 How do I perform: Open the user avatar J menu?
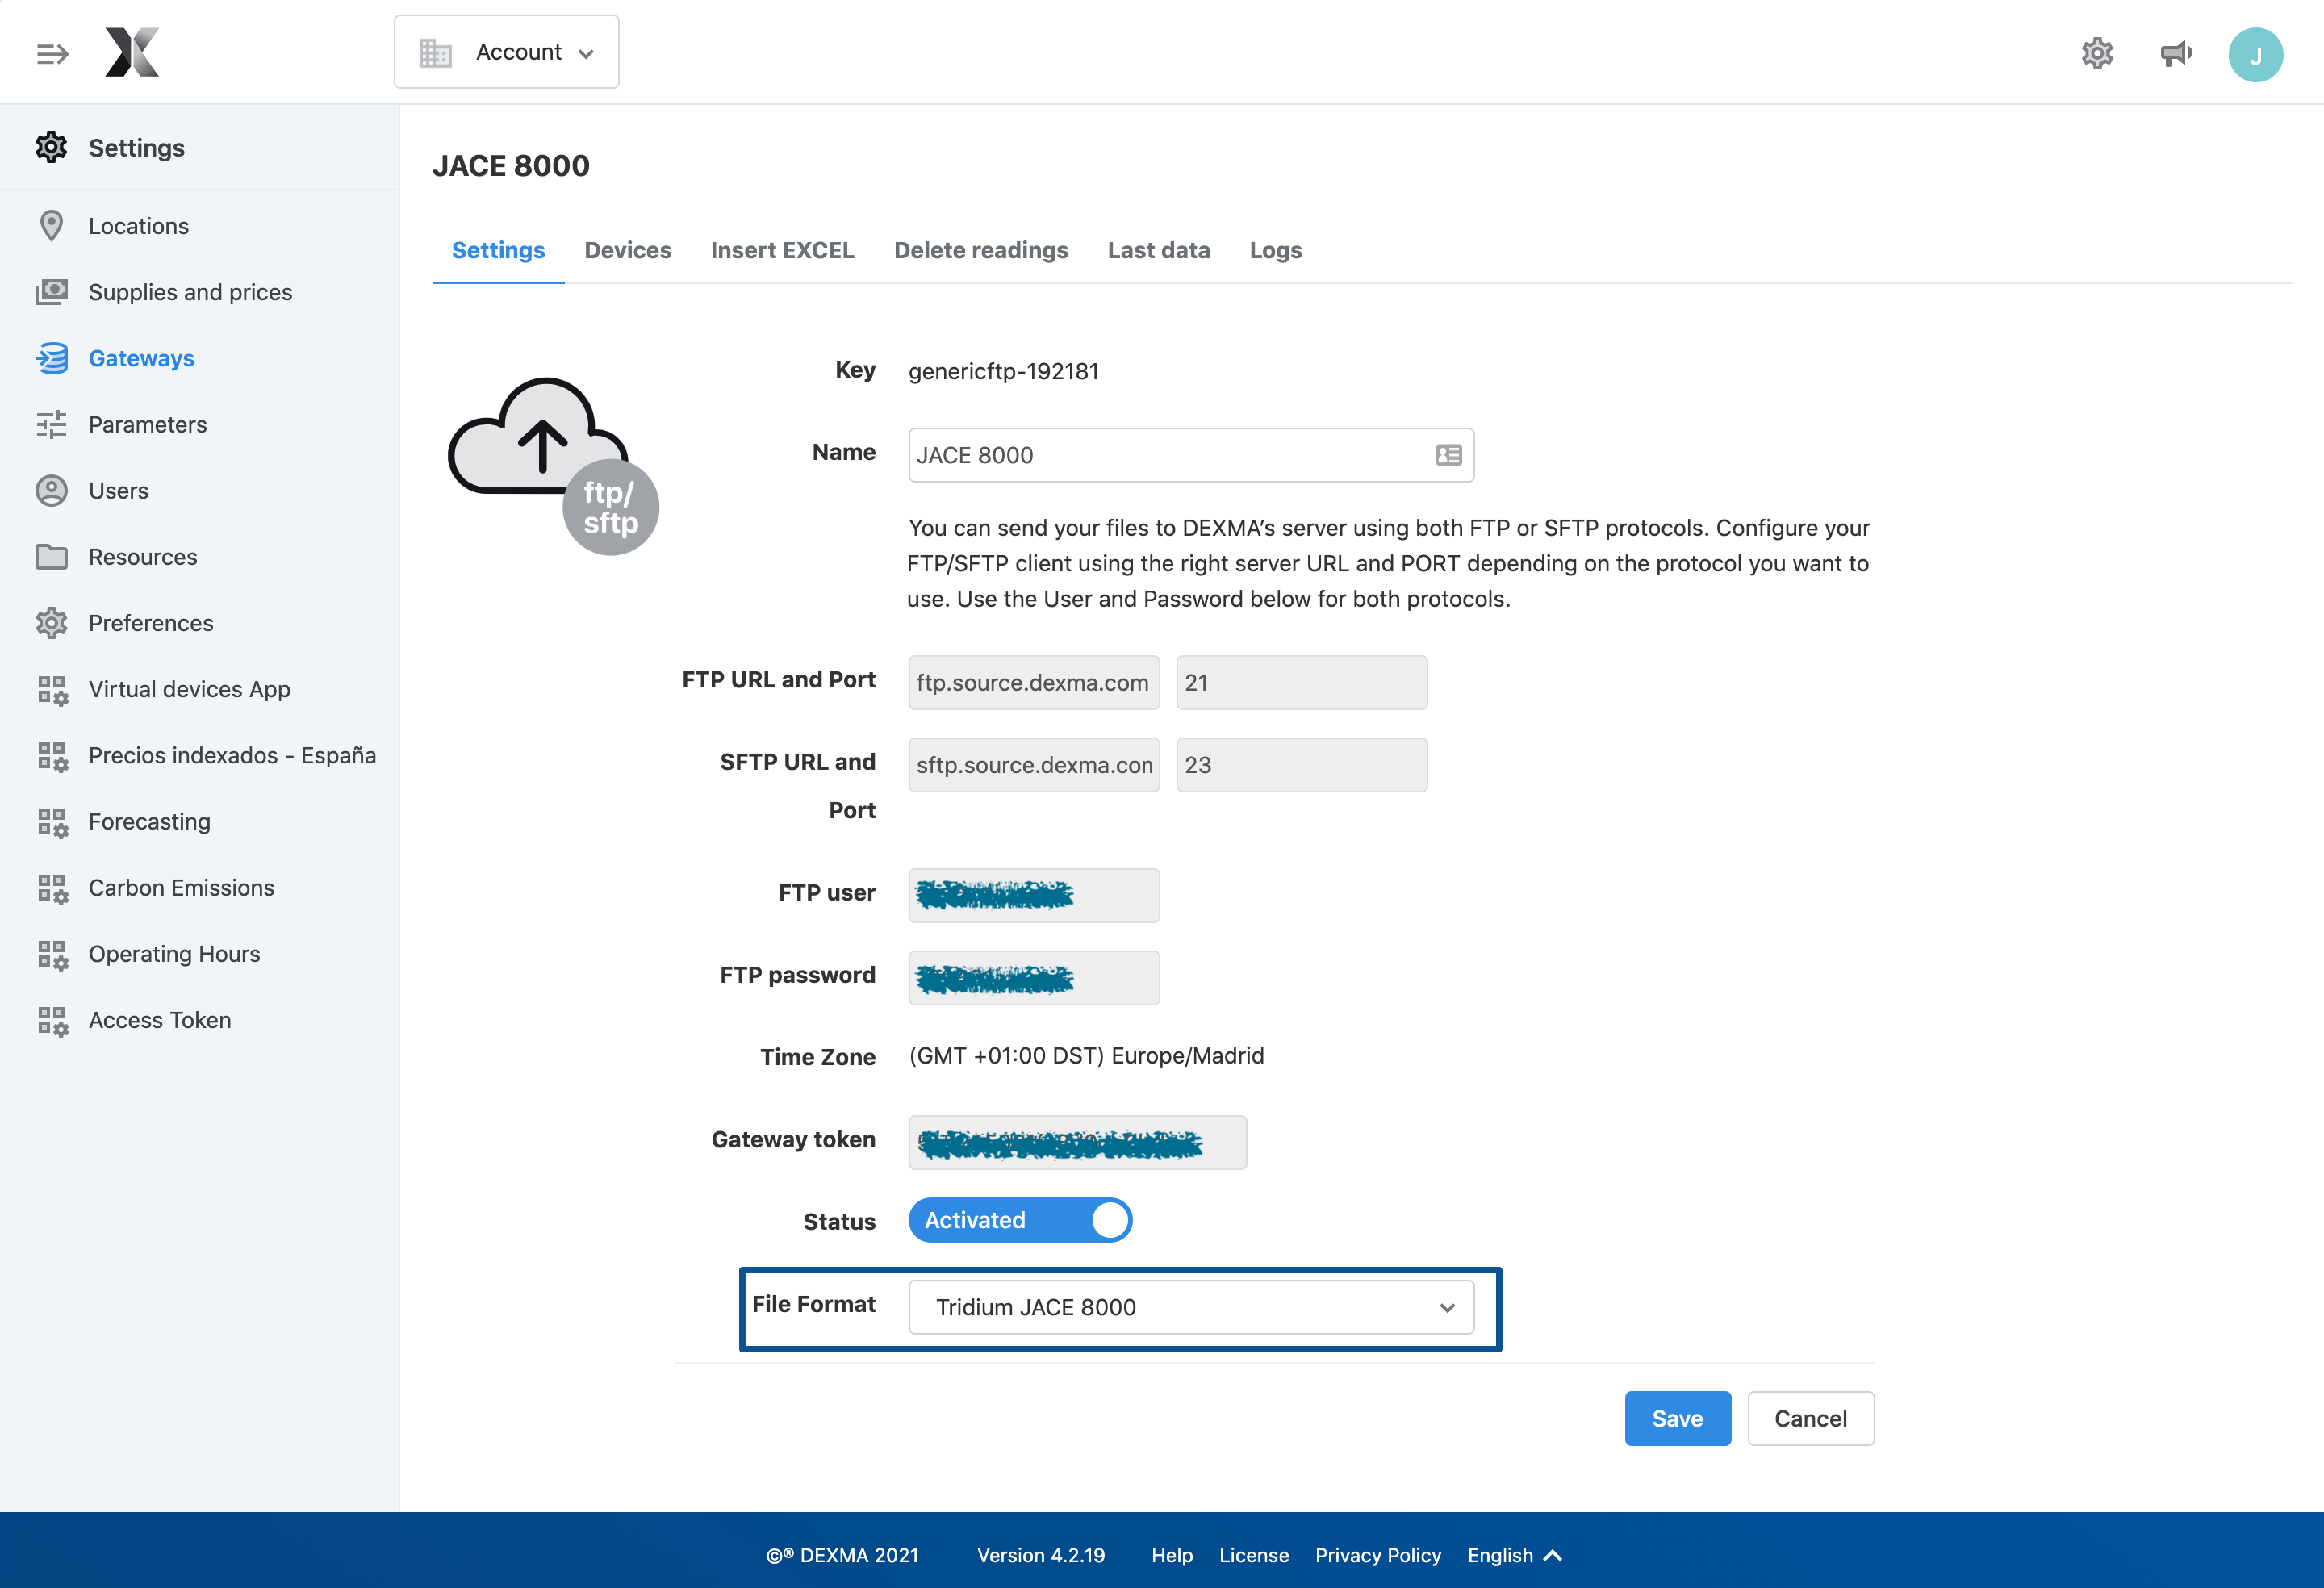click(x=2255, y=54)
